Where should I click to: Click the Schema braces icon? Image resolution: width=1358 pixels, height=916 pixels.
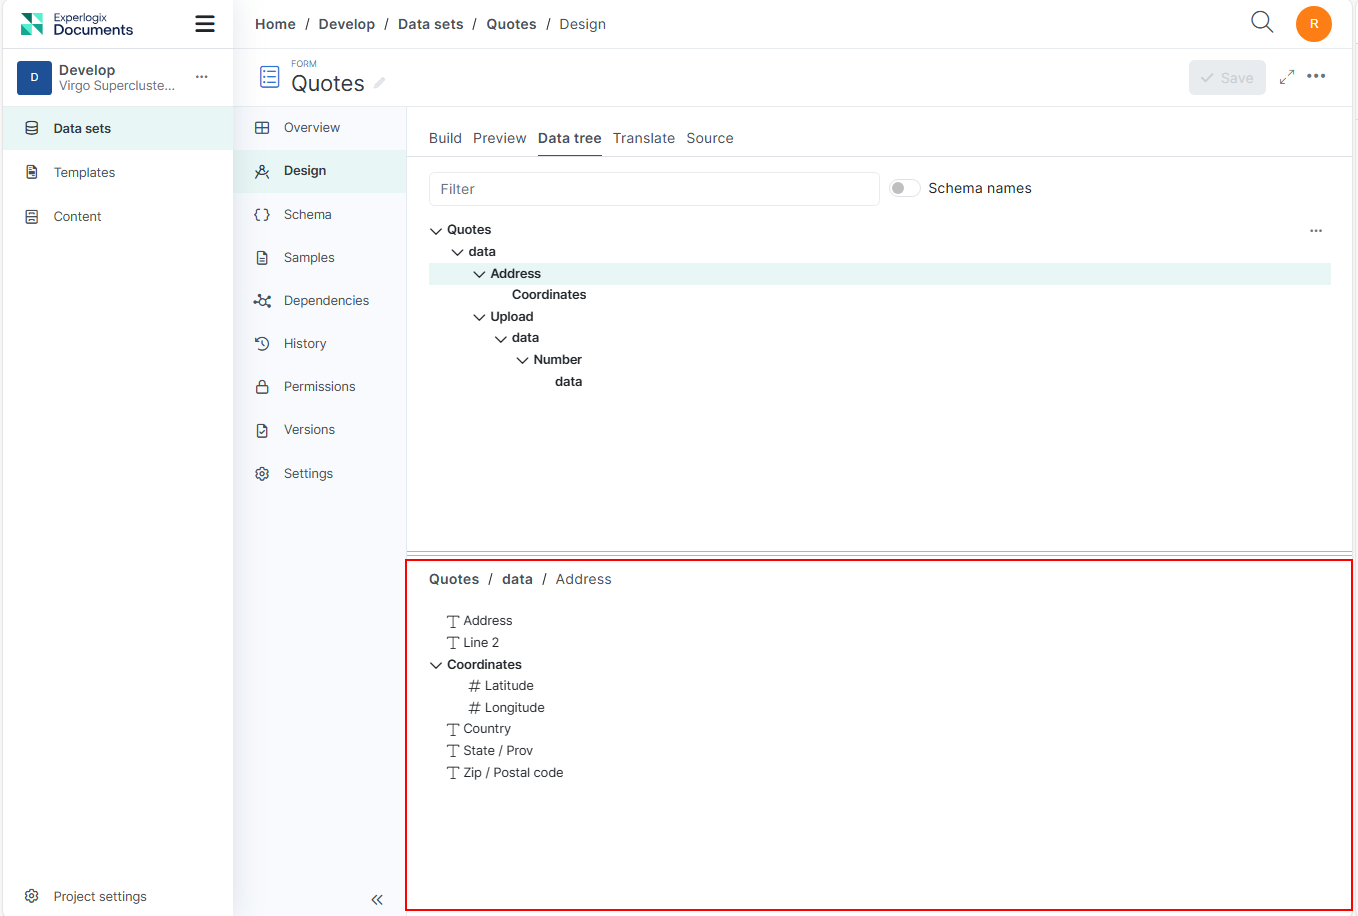262,215
